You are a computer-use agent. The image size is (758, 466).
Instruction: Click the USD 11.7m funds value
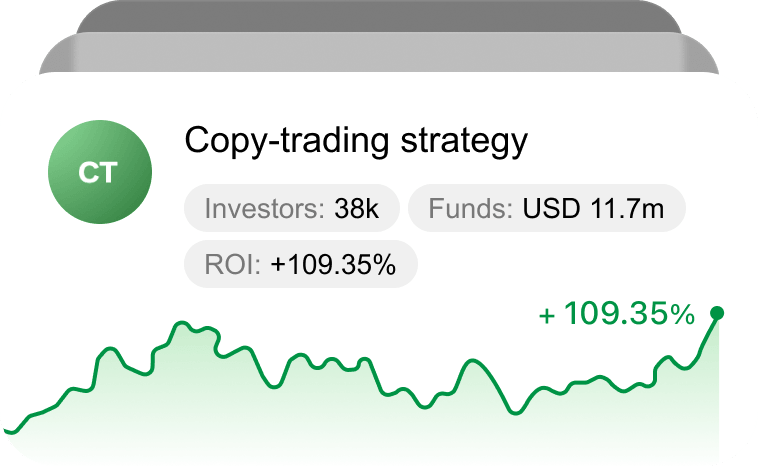(593, 210)
